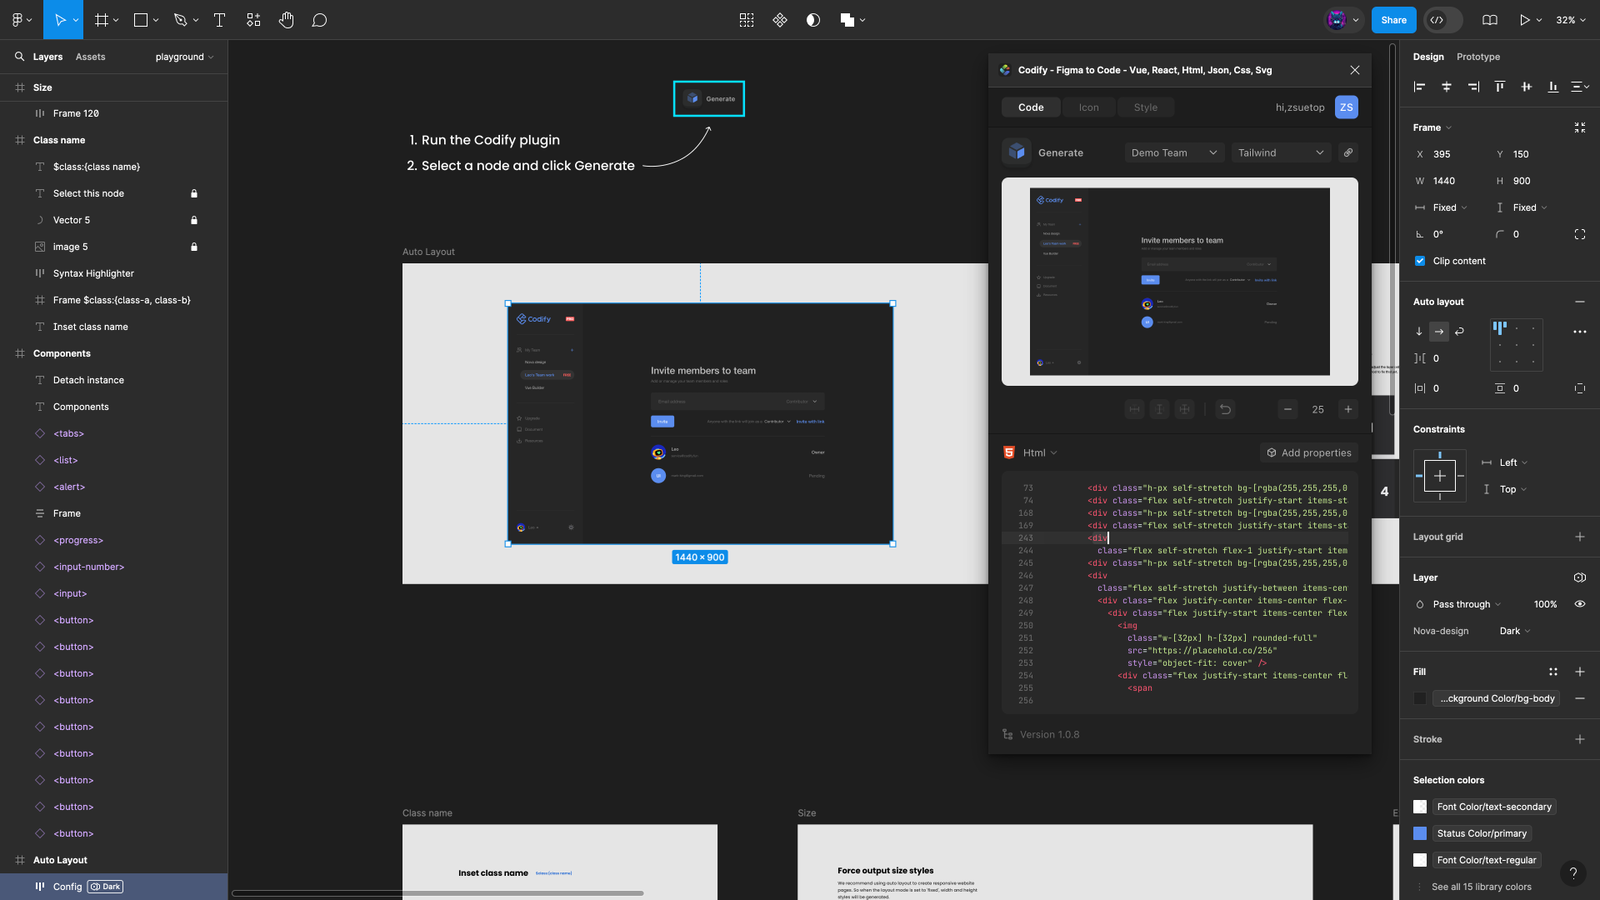Select the Comment tool
Viewport: 1600px width, 900px height.
319,20
